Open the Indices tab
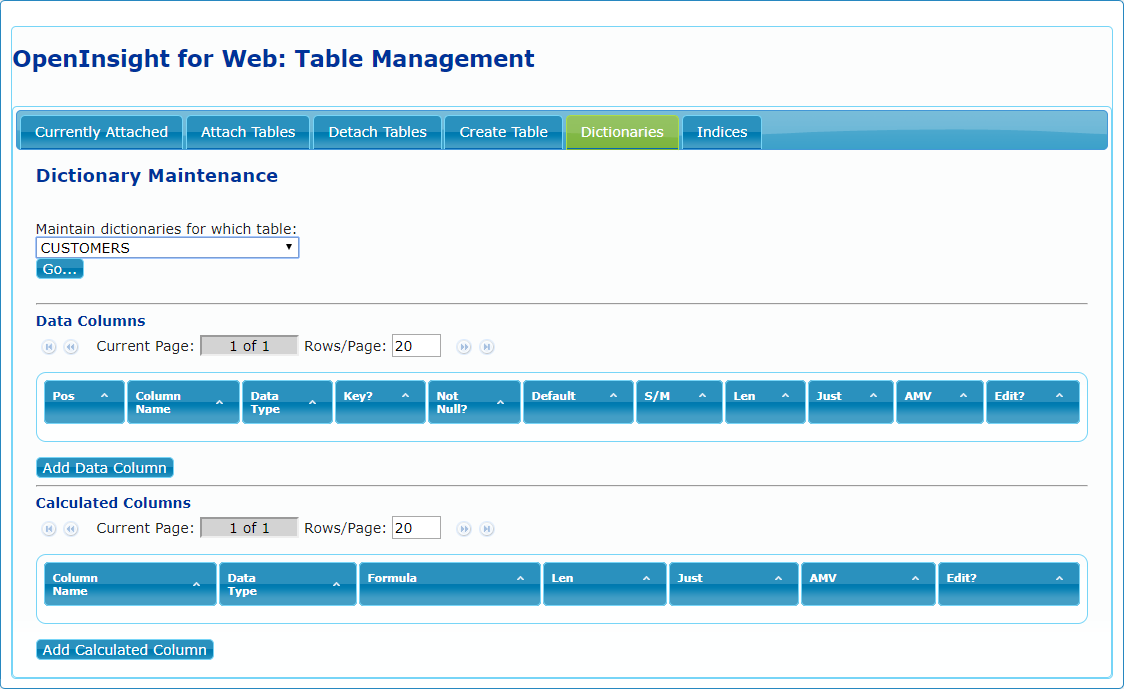The image size is (1124, 689). pos(722,132)
